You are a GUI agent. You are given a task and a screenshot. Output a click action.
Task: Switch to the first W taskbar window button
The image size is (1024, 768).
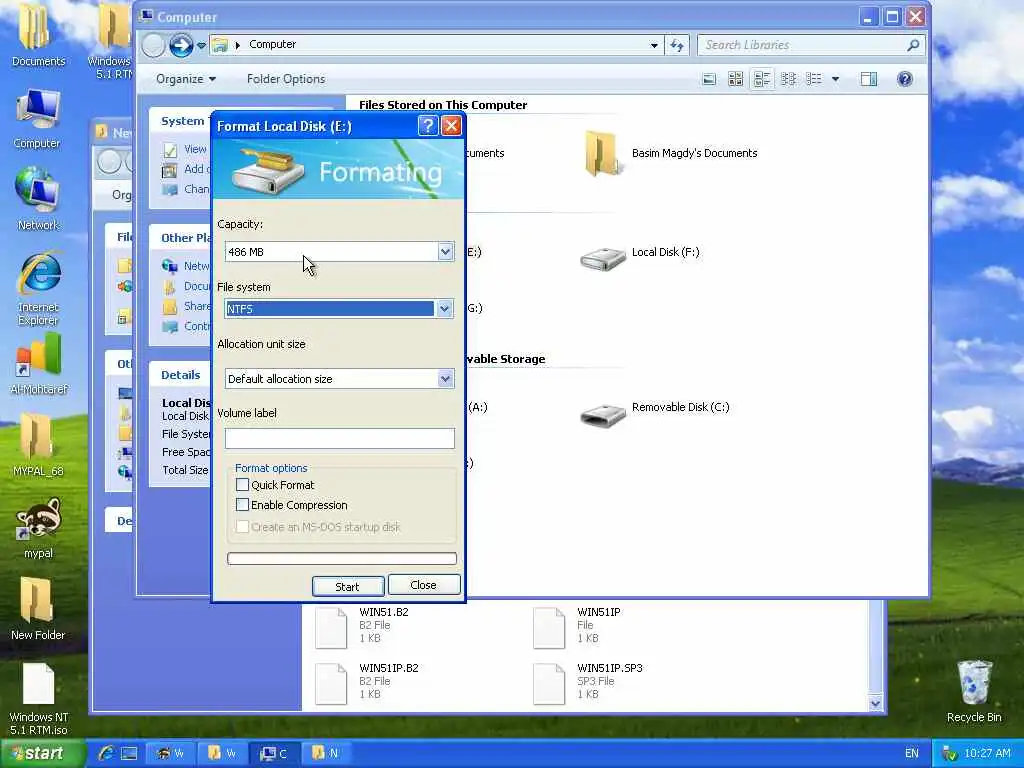click(170, 753)
